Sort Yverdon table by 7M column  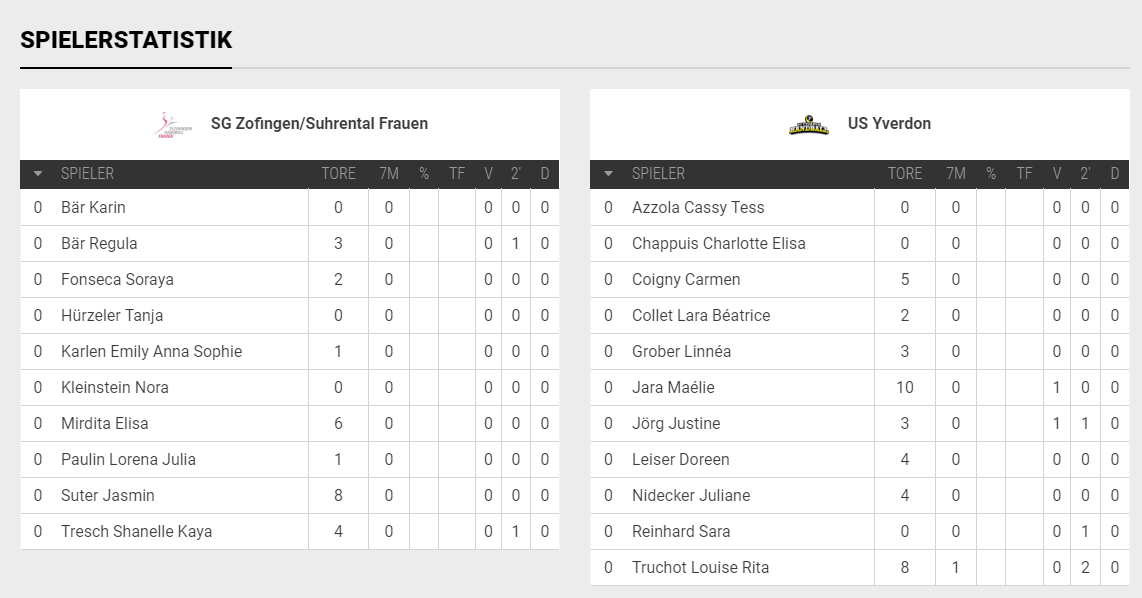[956, 174]
